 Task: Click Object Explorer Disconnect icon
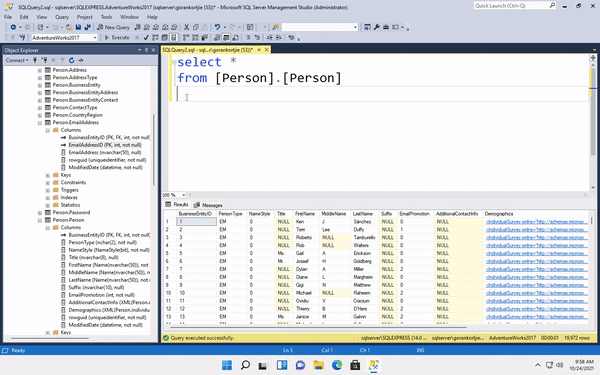(x=44, y=60)
